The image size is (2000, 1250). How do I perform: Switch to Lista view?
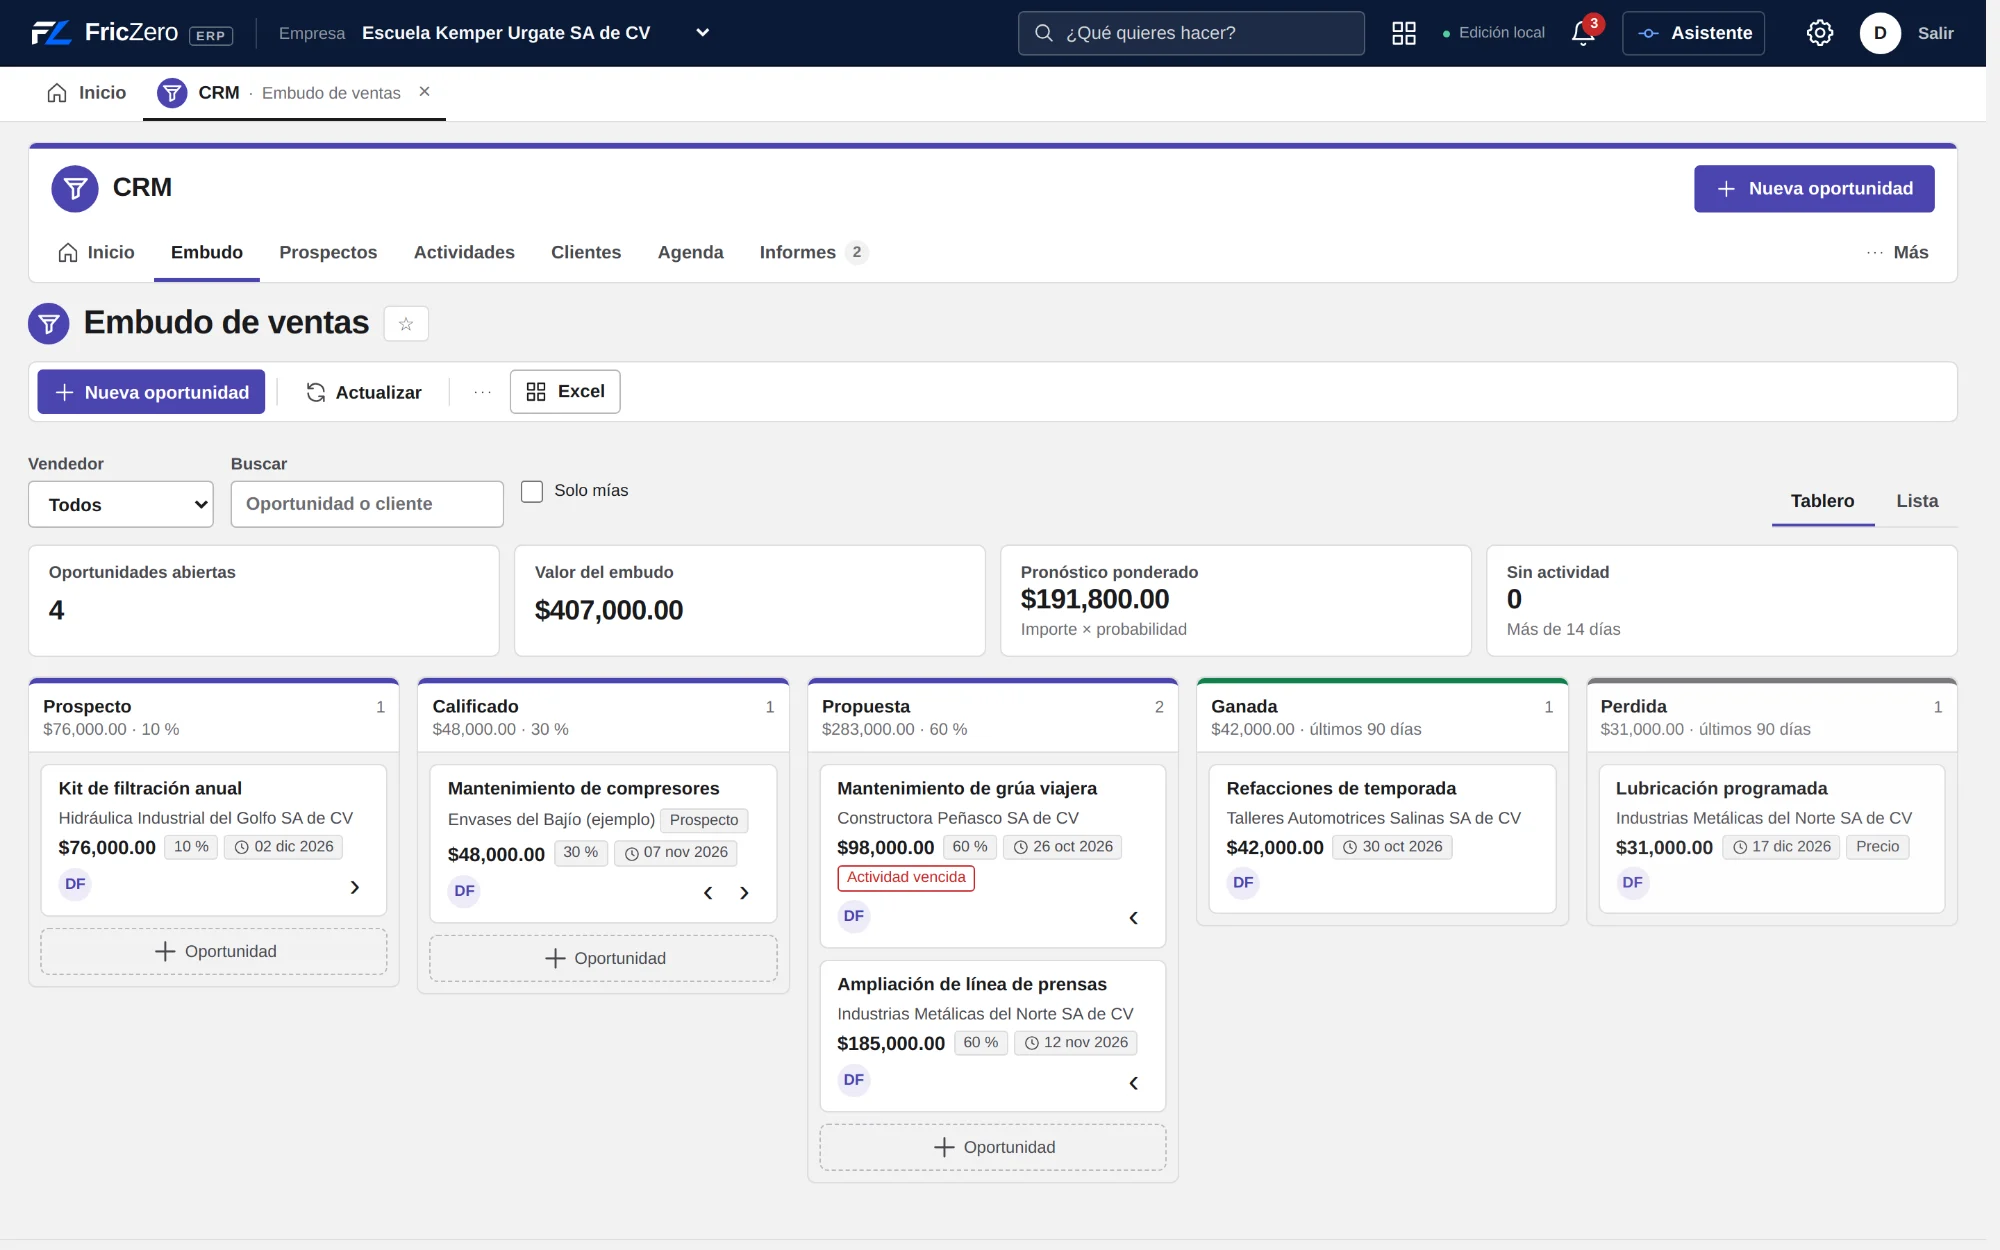(x=1917, y=501)
